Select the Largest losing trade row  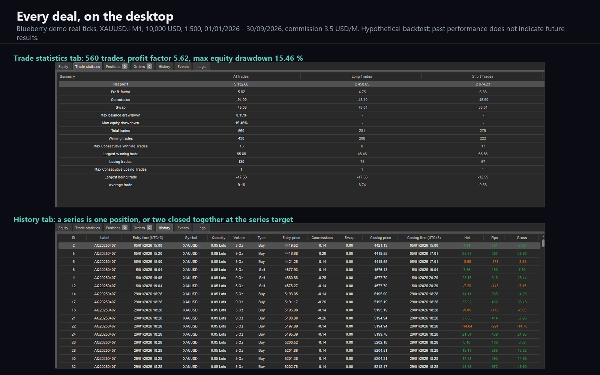click(301, 177)
